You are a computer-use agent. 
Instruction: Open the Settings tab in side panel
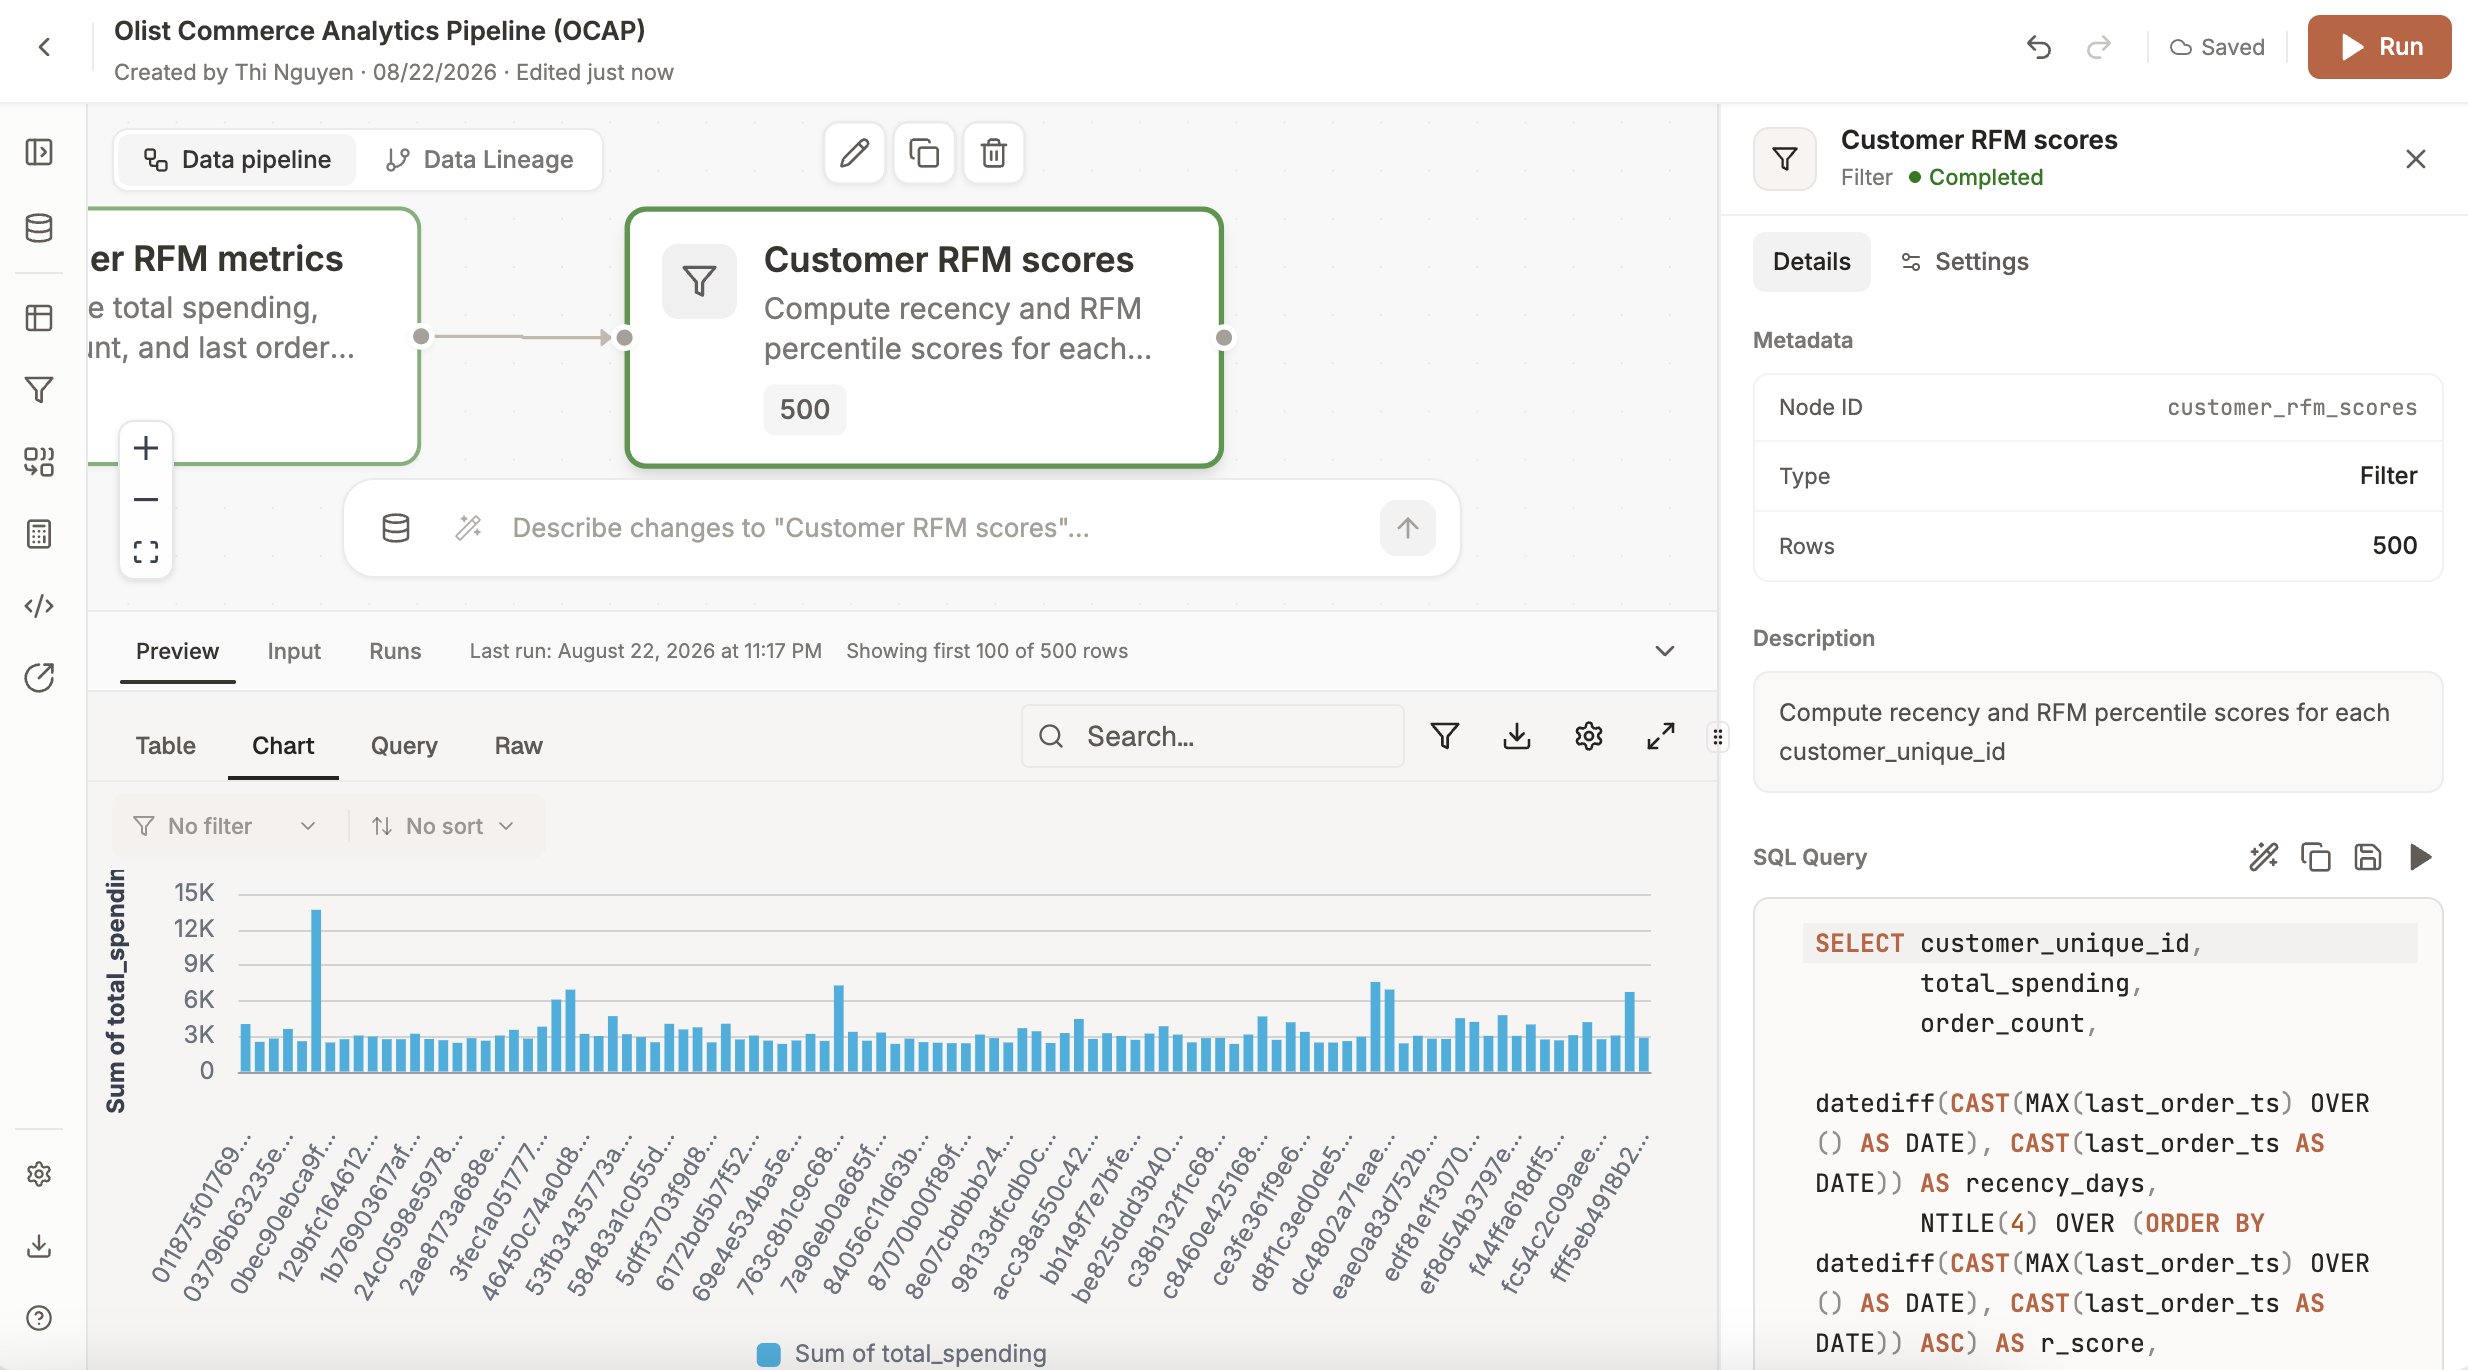(x=1964, y=262)
